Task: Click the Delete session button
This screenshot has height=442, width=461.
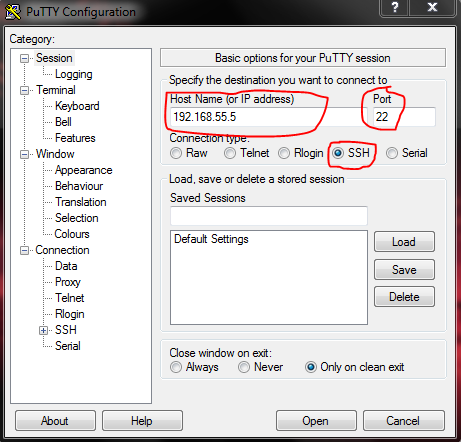Action: point(404,297)
